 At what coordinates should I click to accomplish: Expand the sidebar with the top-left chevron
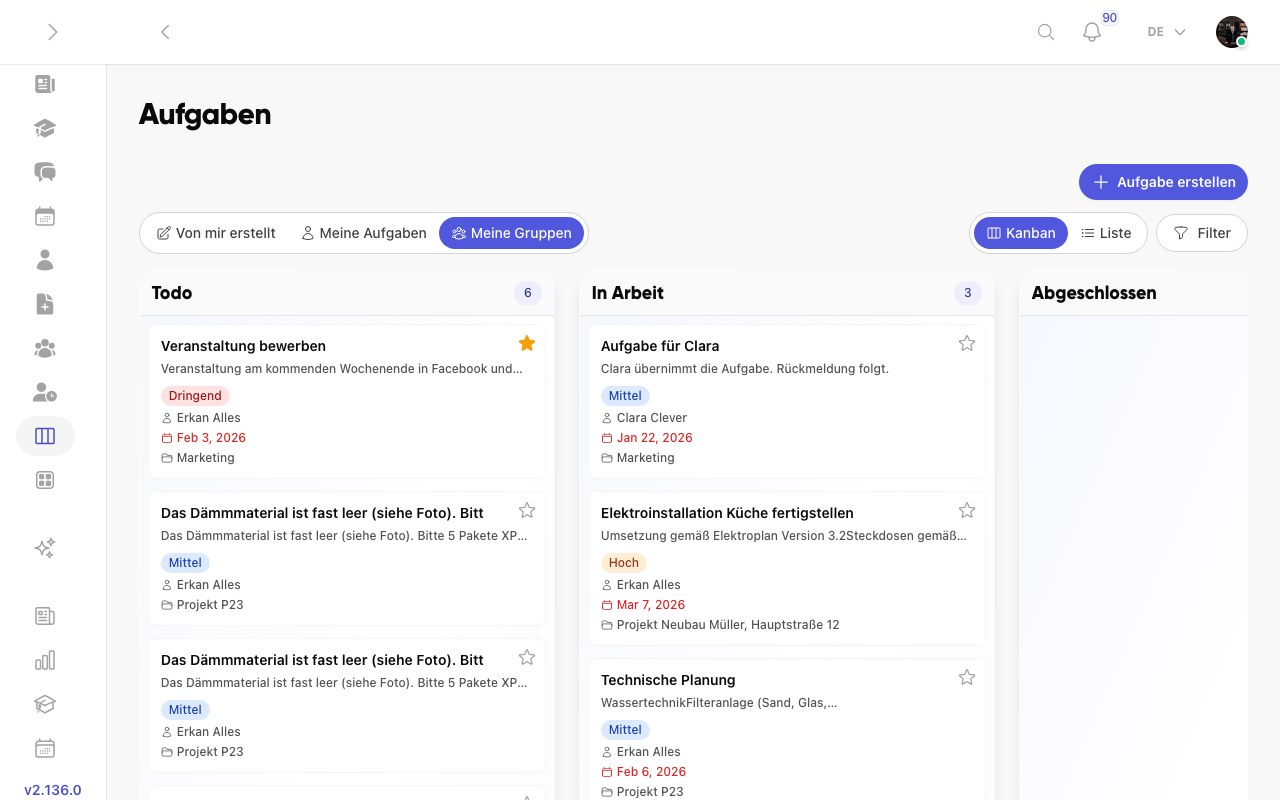tap(52, 31)
